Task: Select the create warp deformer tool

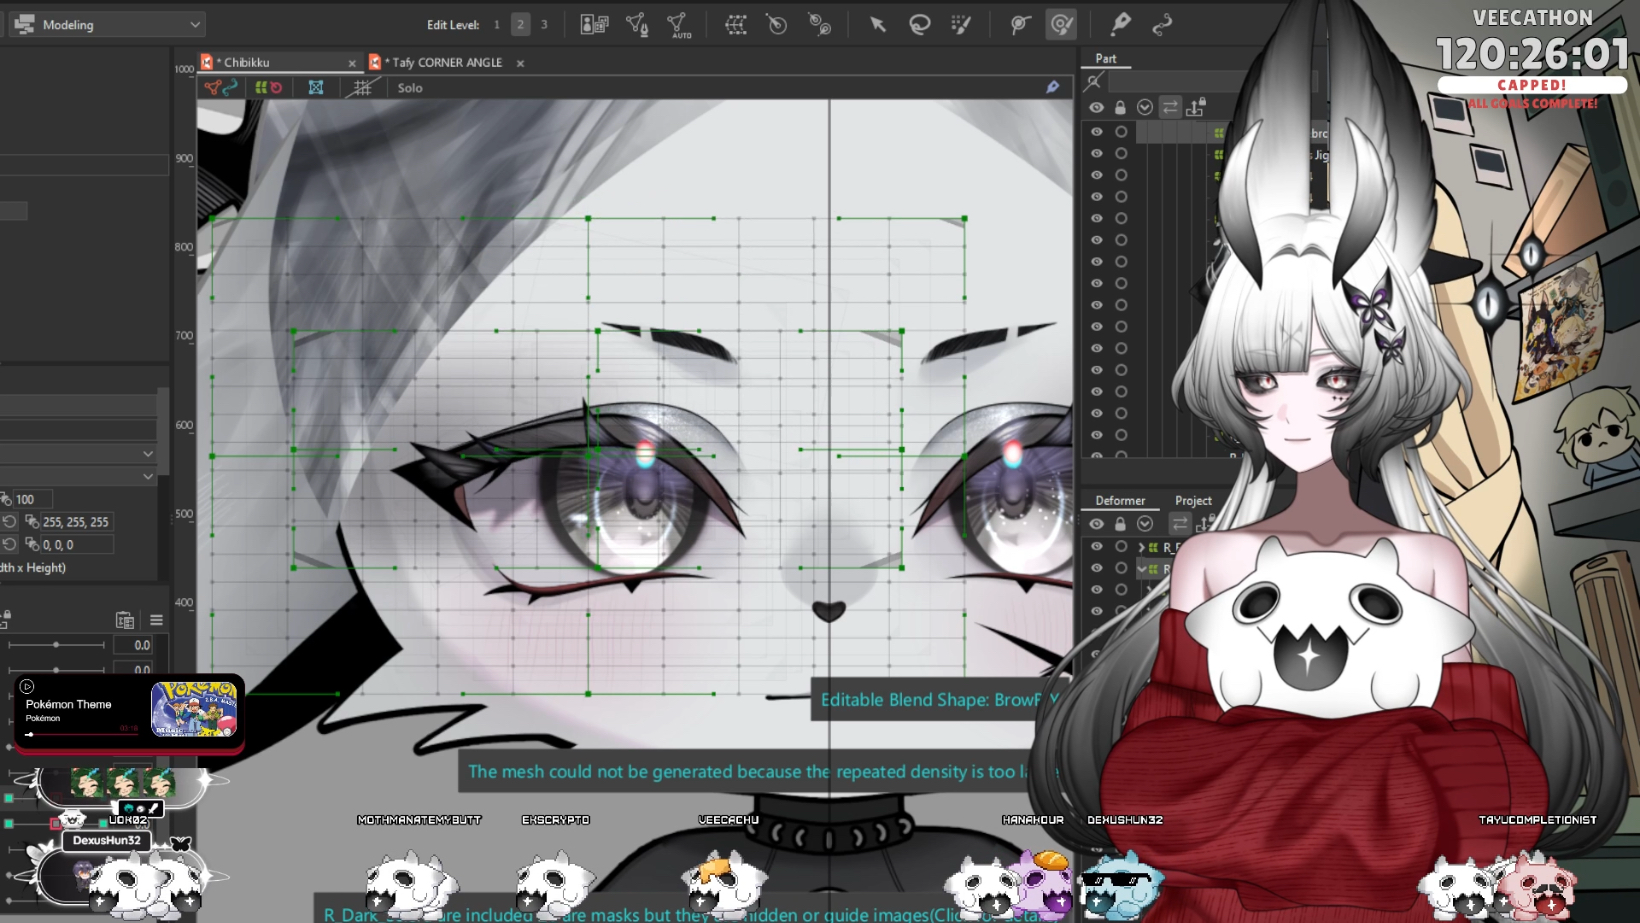Action: point(736,24)
